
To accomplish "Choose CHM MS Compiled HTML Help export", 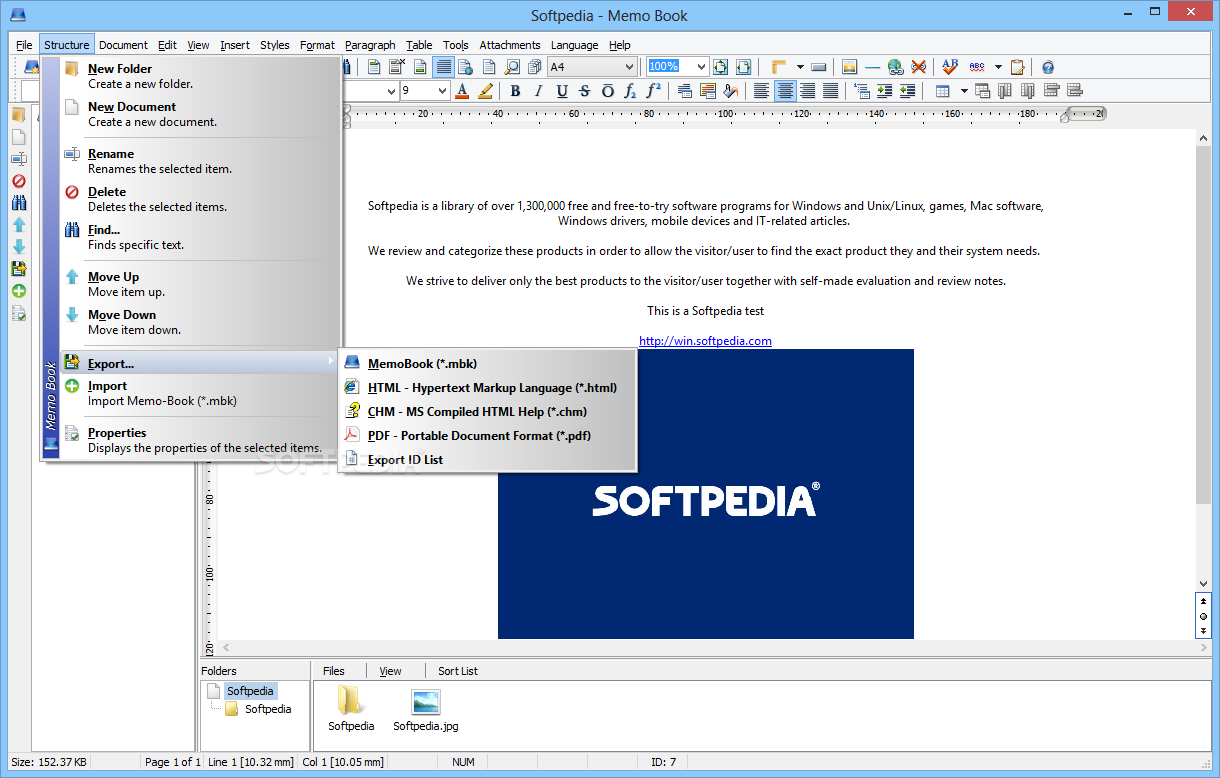I will tap(488, 411).
